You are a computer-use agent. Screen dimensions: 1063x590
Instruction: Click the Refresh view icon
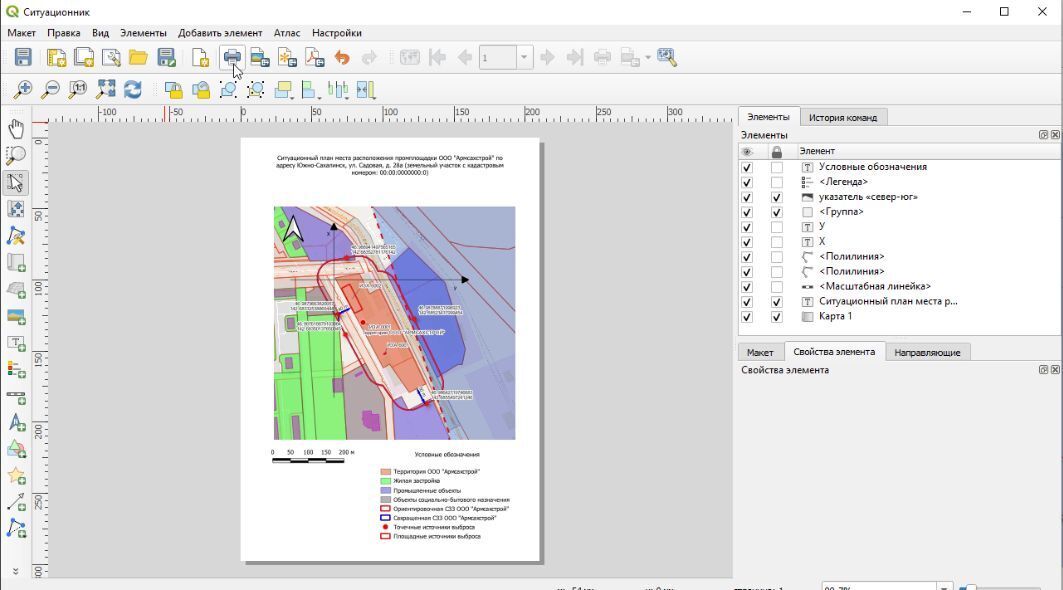(x=132, y=90)
